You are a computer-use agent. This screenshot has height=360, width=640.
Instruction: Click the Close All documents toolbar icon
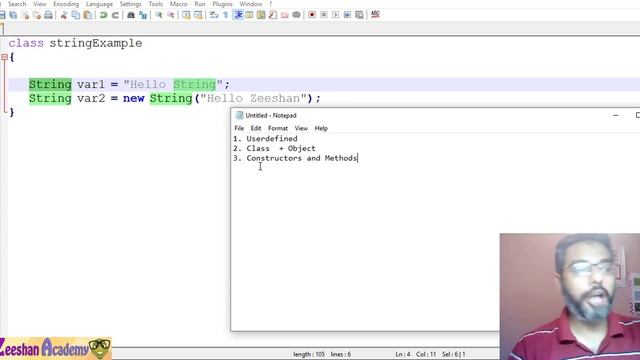tap(37, 15)
